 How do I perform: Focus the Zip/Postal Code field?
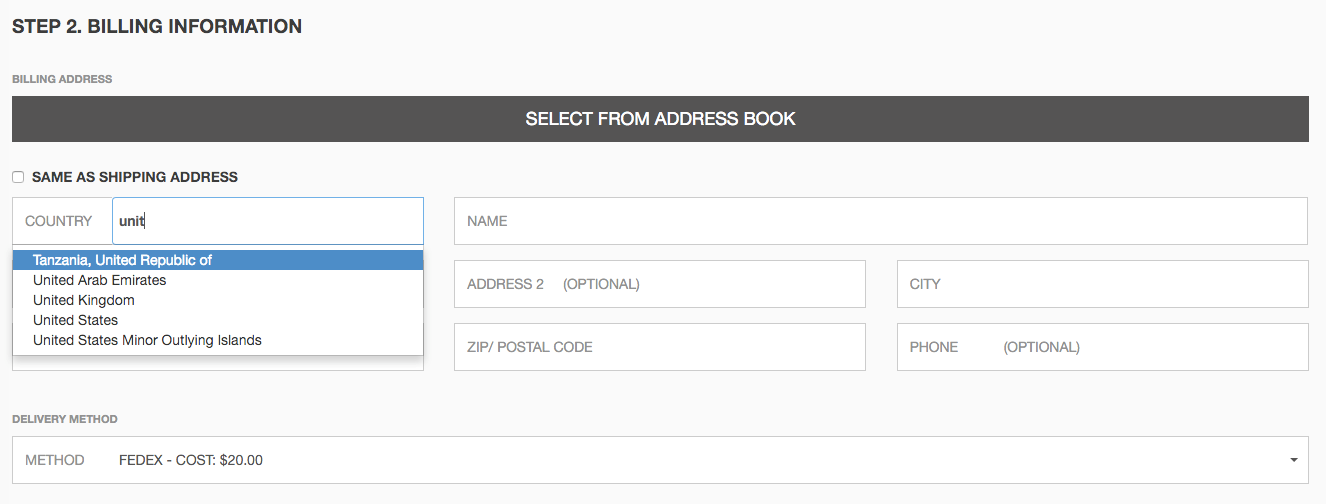(659, 347)
